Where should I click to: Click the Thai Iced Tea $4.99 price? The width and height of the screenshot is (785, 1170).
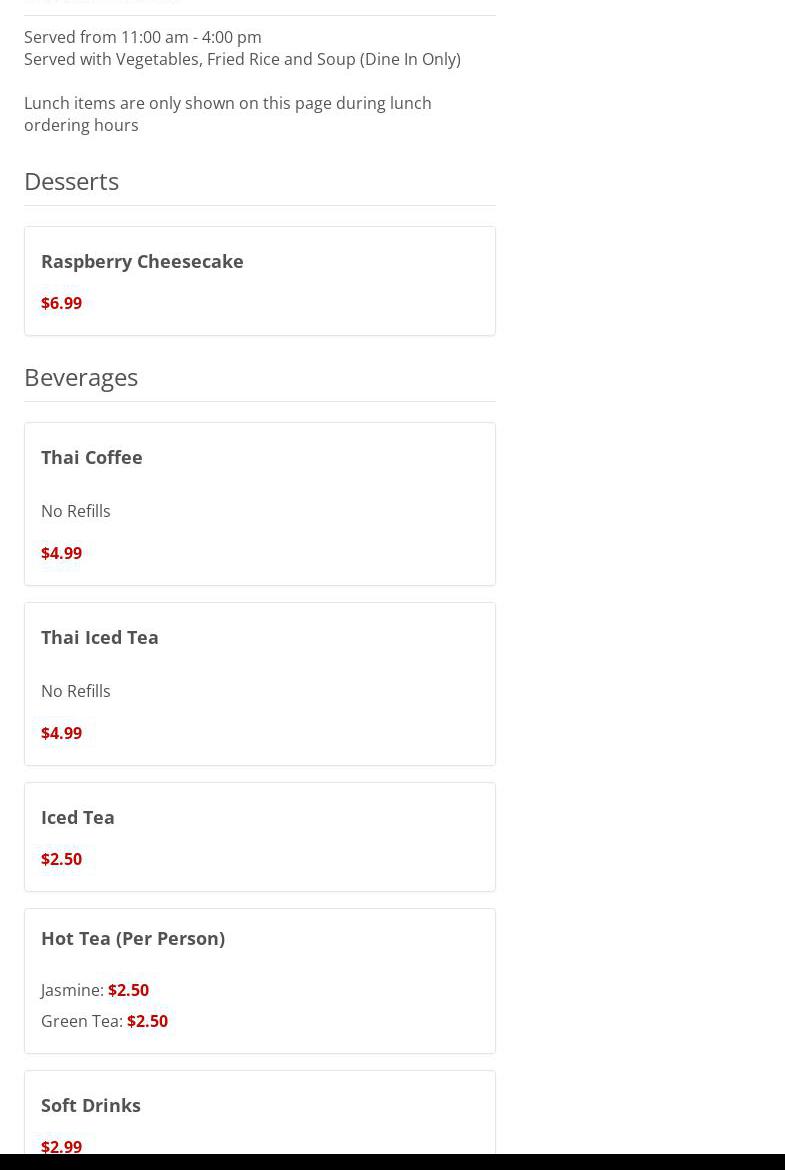click(x=61, y=733)
